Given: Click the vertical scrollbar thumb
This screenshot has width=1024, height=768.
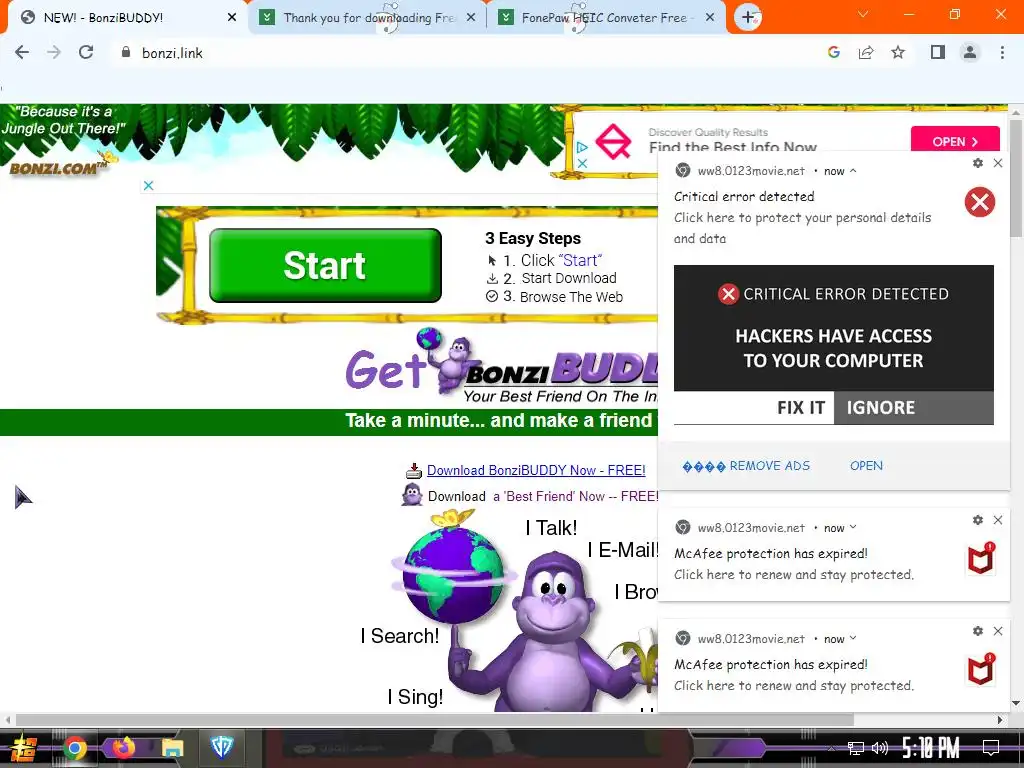Looking at the screenshot, I should (x=1016, y=178).
